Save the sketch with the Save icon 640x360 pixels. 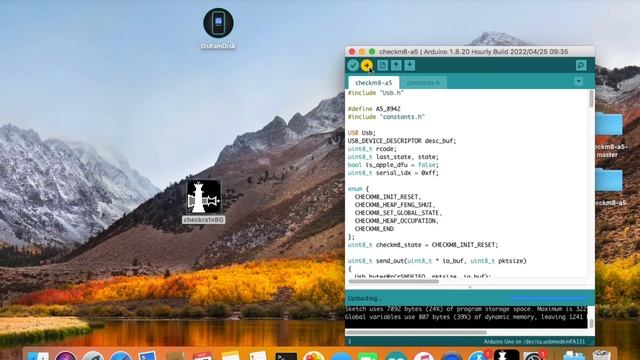click(409, 65)
